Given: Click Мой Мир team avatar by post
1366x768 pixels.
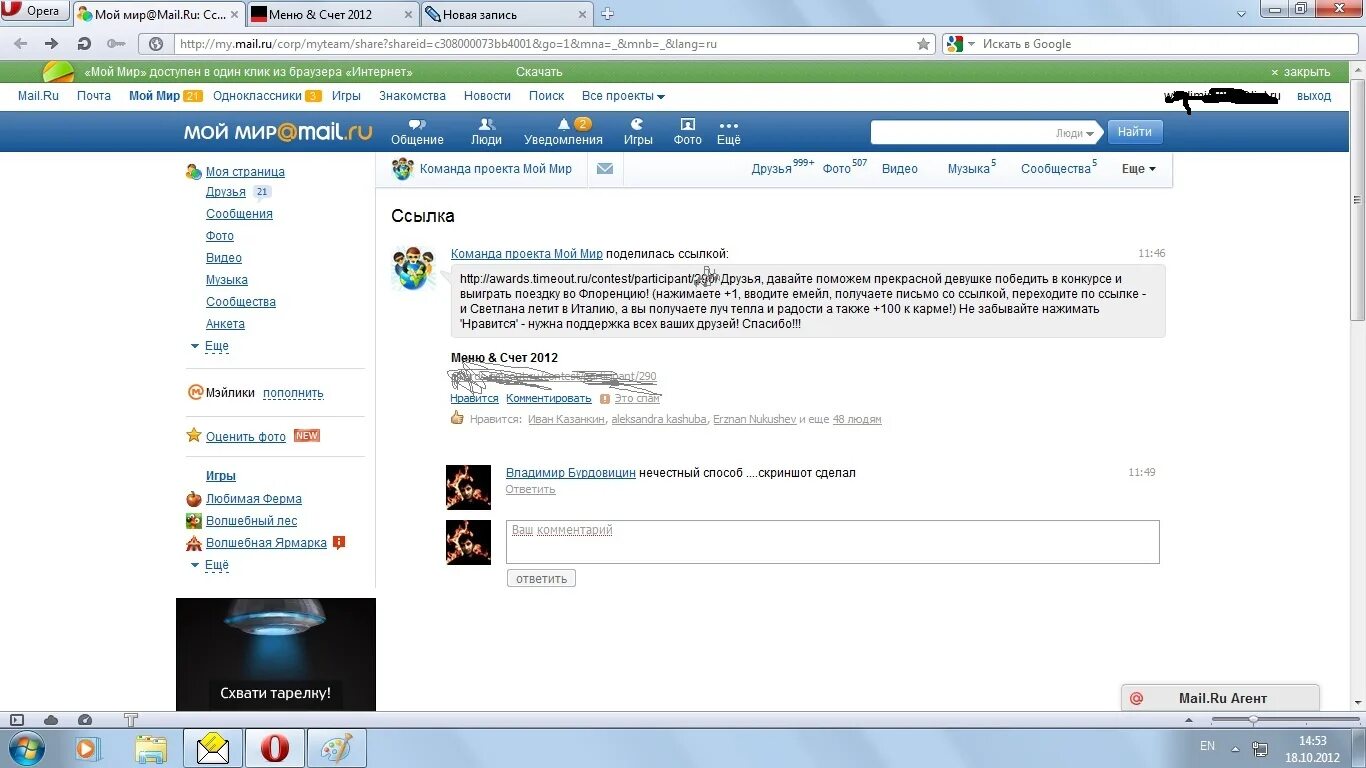Looking at the screenshot, I should [414, 268].
